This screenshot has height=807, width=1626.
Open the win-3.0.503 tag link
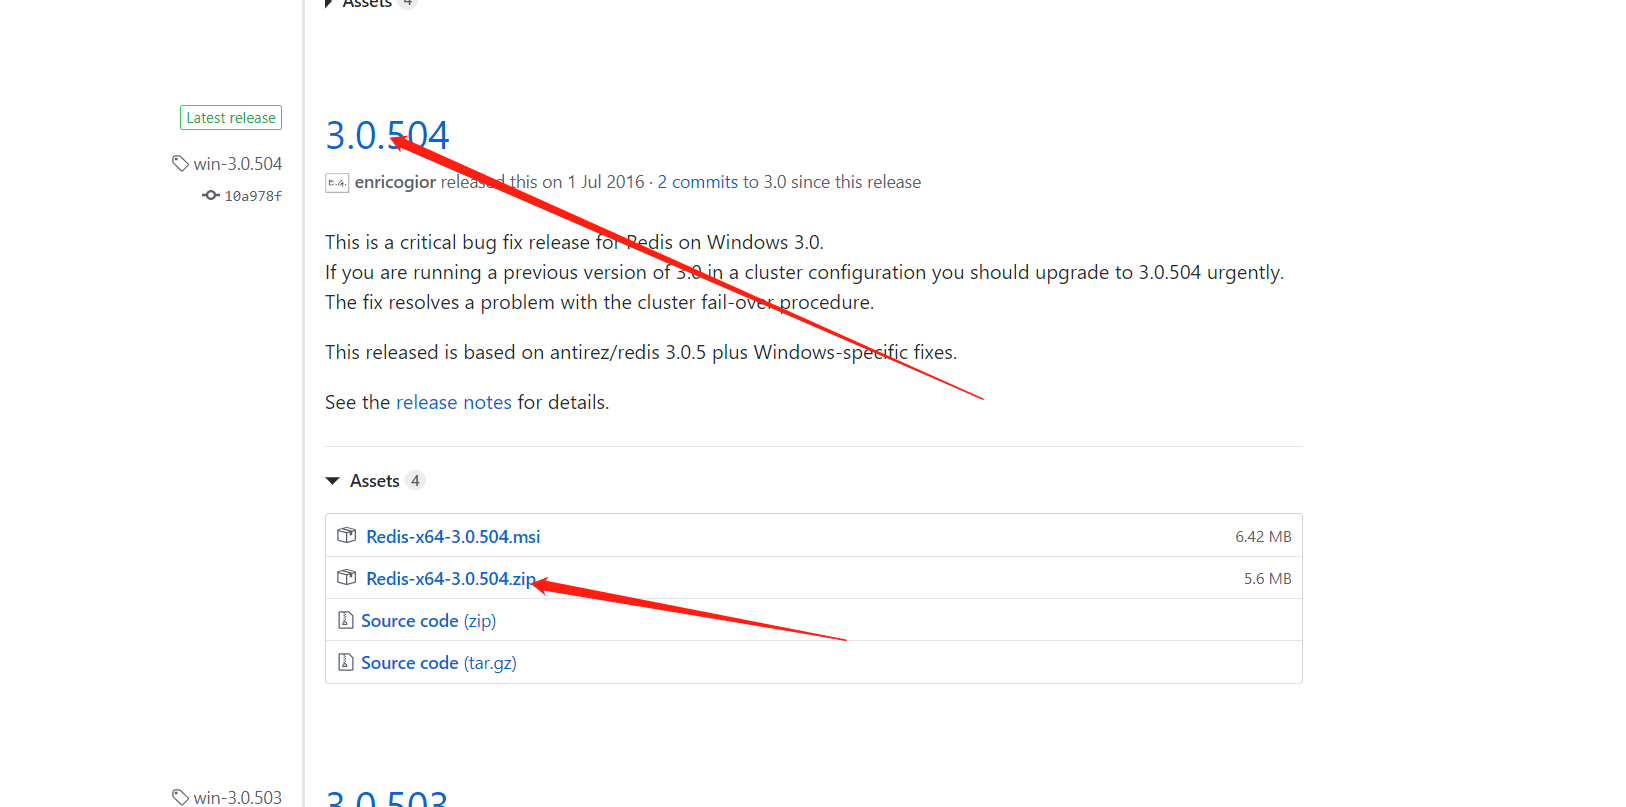coord(238,797)
